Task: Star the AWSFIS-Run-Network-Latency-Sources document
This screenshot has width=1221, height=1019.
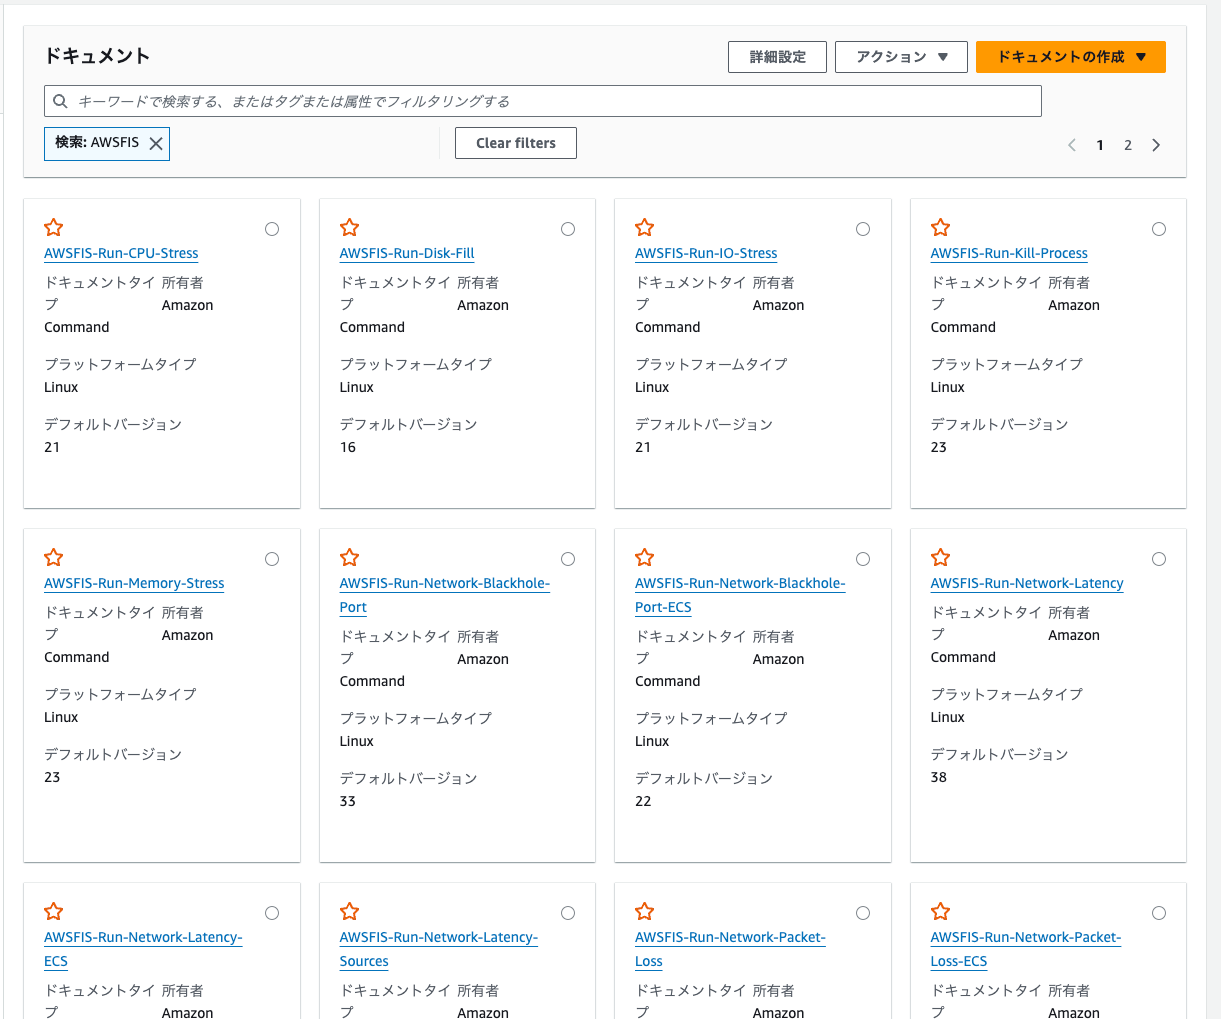Action: coord(349,912)
